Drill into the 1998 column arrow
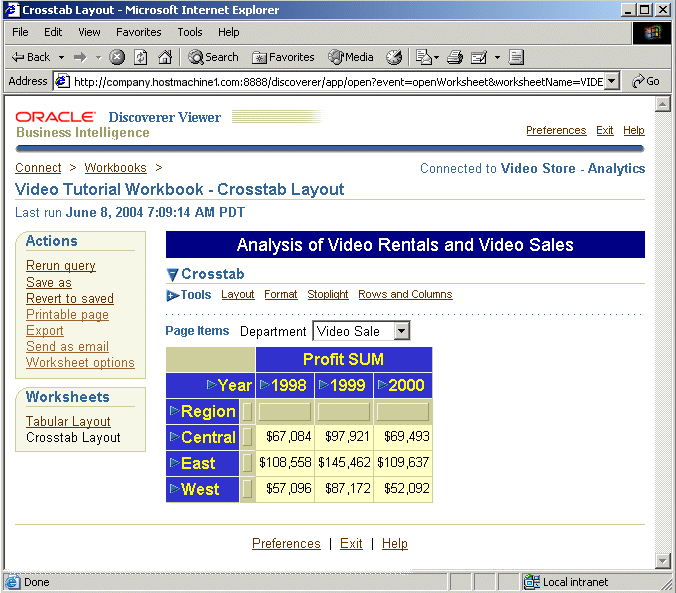This screenshot has height=593, width=676. point(265,385)
